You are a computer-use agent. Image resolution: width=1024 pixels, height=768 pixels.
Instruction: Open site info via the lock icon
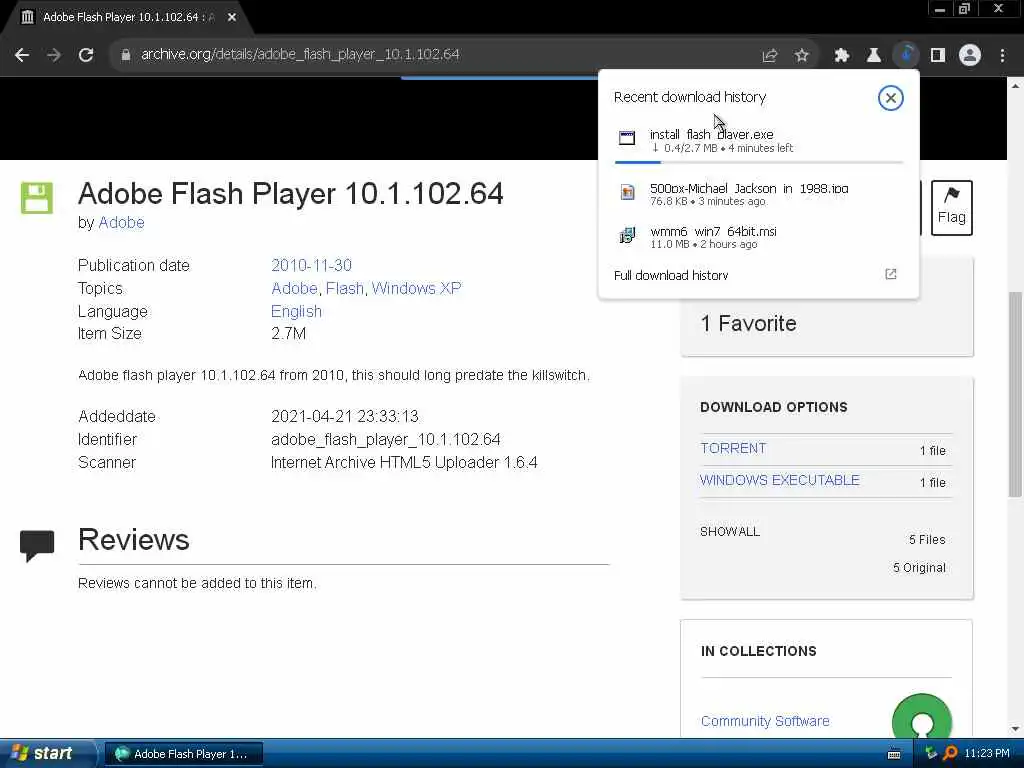coord(125,55)
